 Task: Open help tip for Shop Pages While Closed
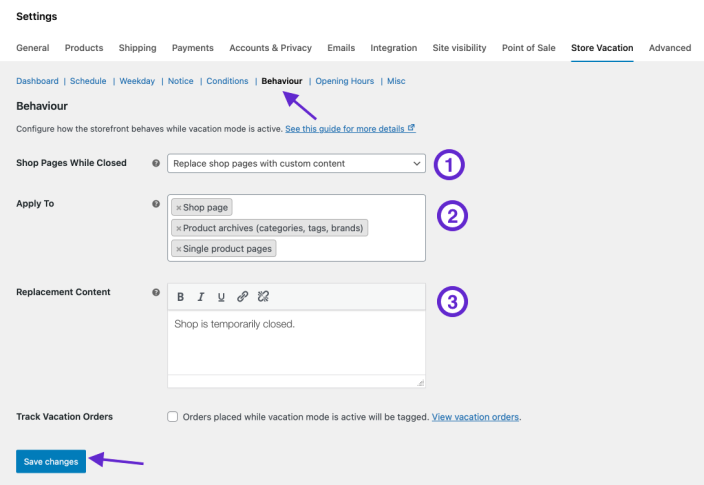click(x=156, y=163)
